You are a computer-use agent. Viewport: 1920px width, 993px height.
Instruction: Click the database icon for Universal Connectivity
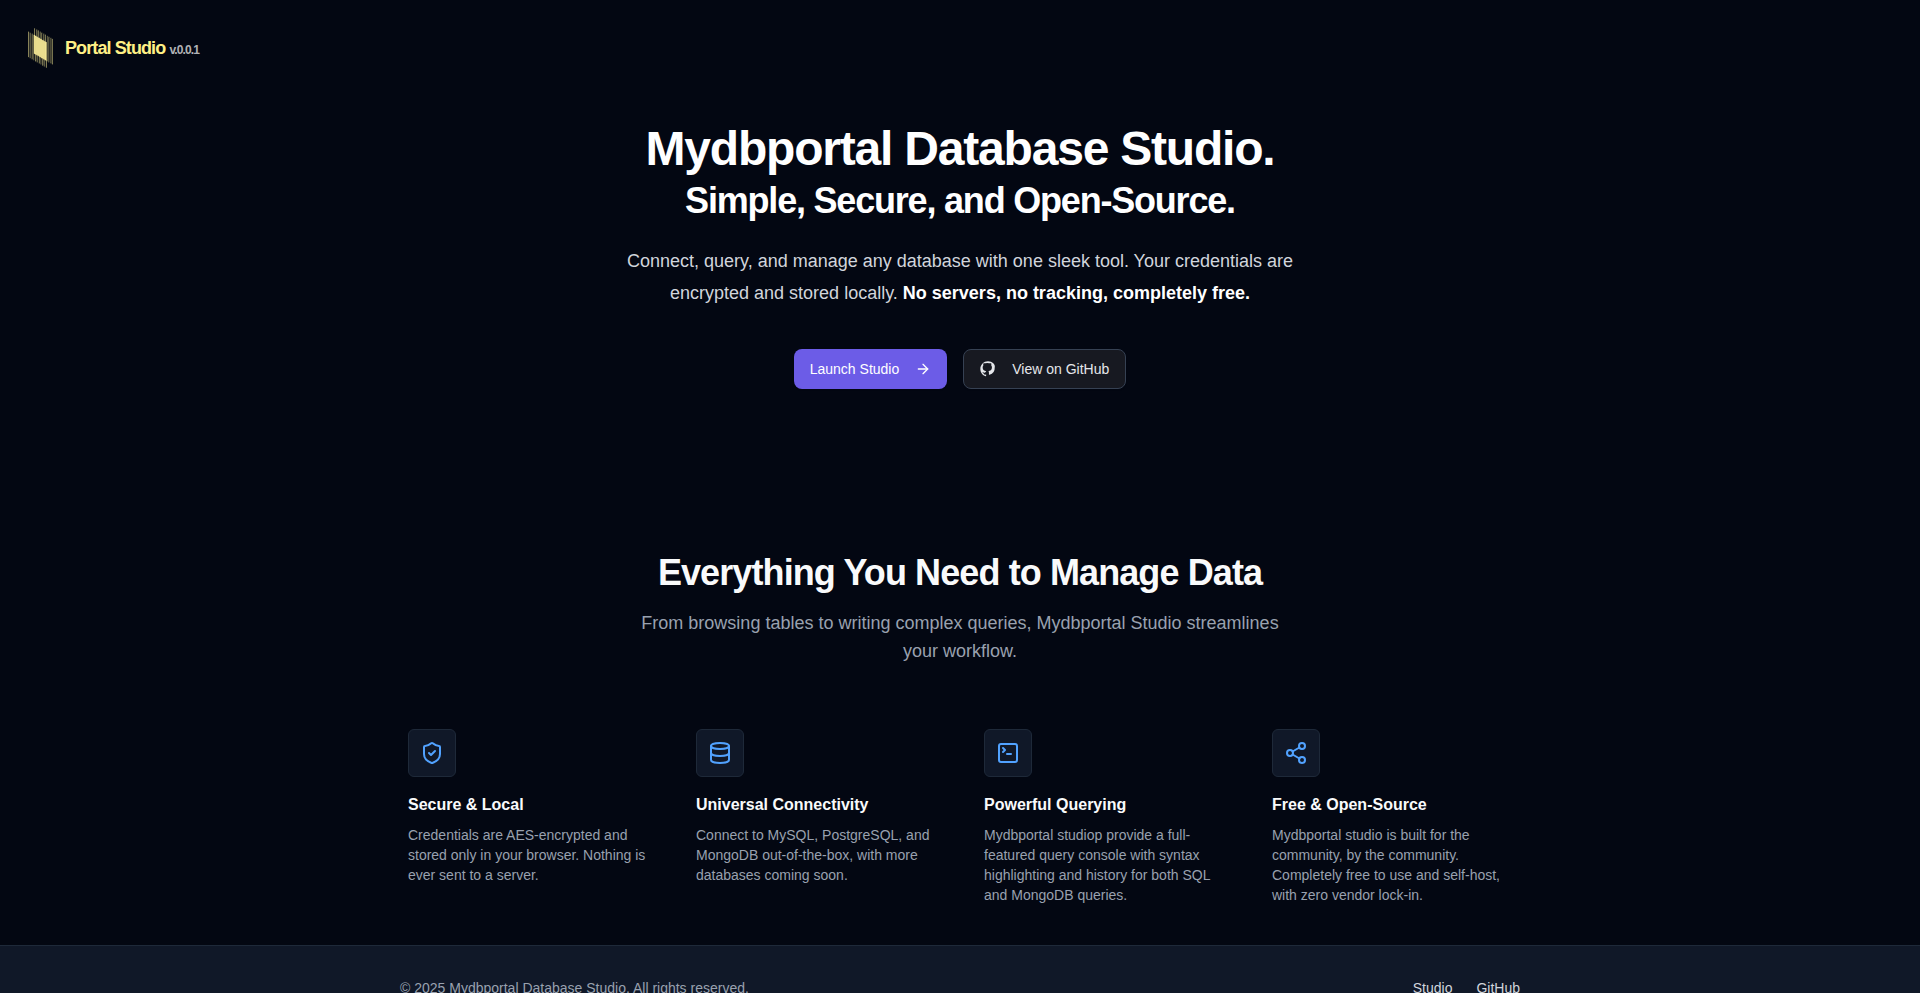pos(720,753)
